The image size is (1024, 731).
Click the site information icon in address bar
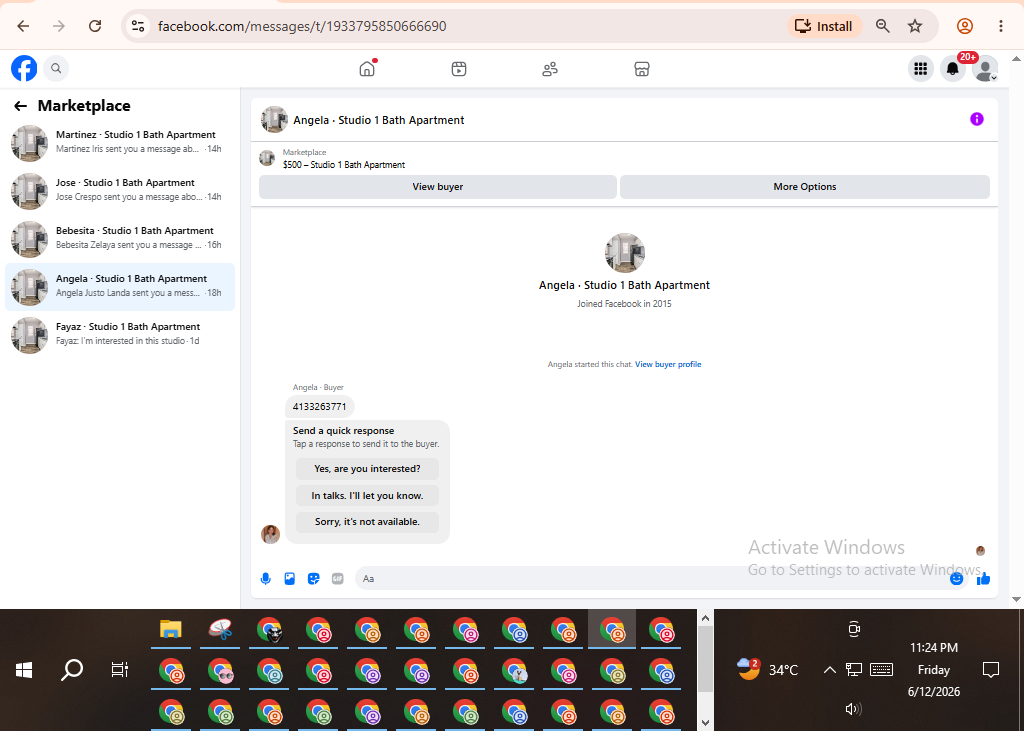(x=138, y=26)
